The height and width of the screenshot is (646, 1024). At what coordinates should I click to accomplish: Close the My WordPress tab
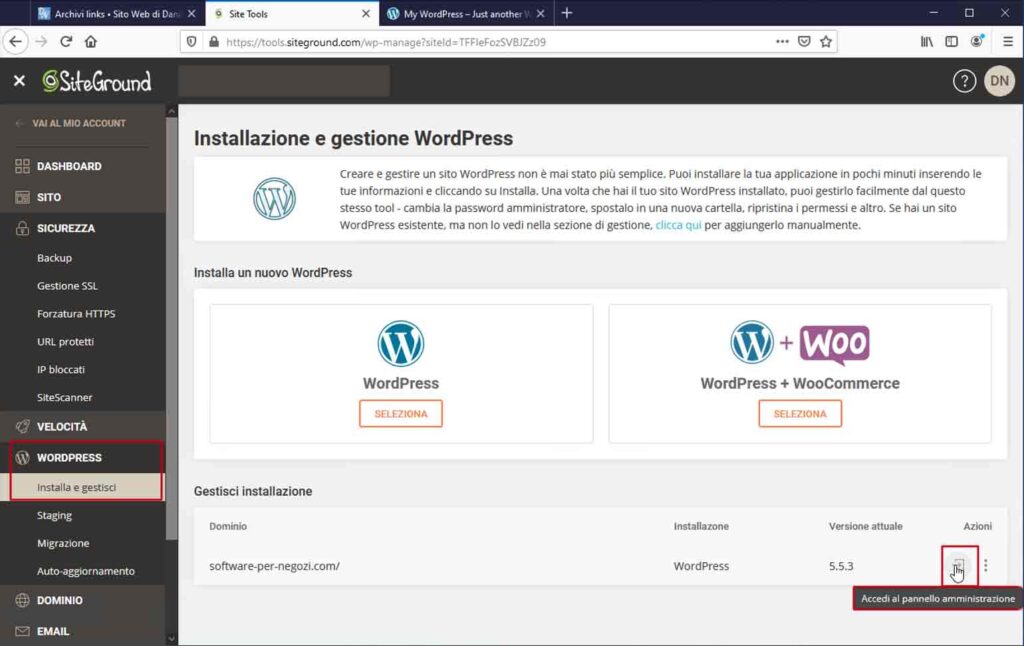point(540,13)
